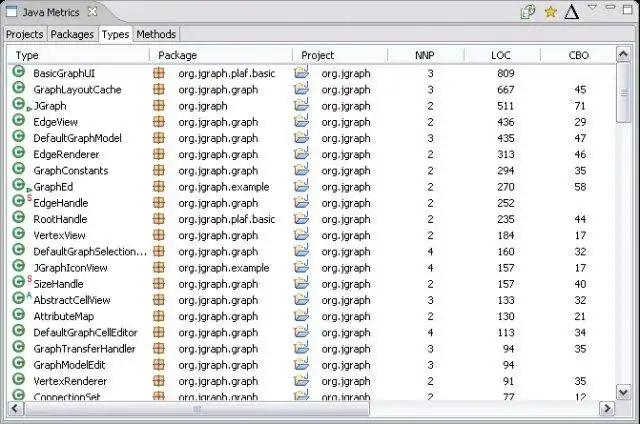The height and width of the screenshot is (424, 640).
Task: Click CBO value 71 for JGraph
Action: pyautogui.click(x=580, y=106)
